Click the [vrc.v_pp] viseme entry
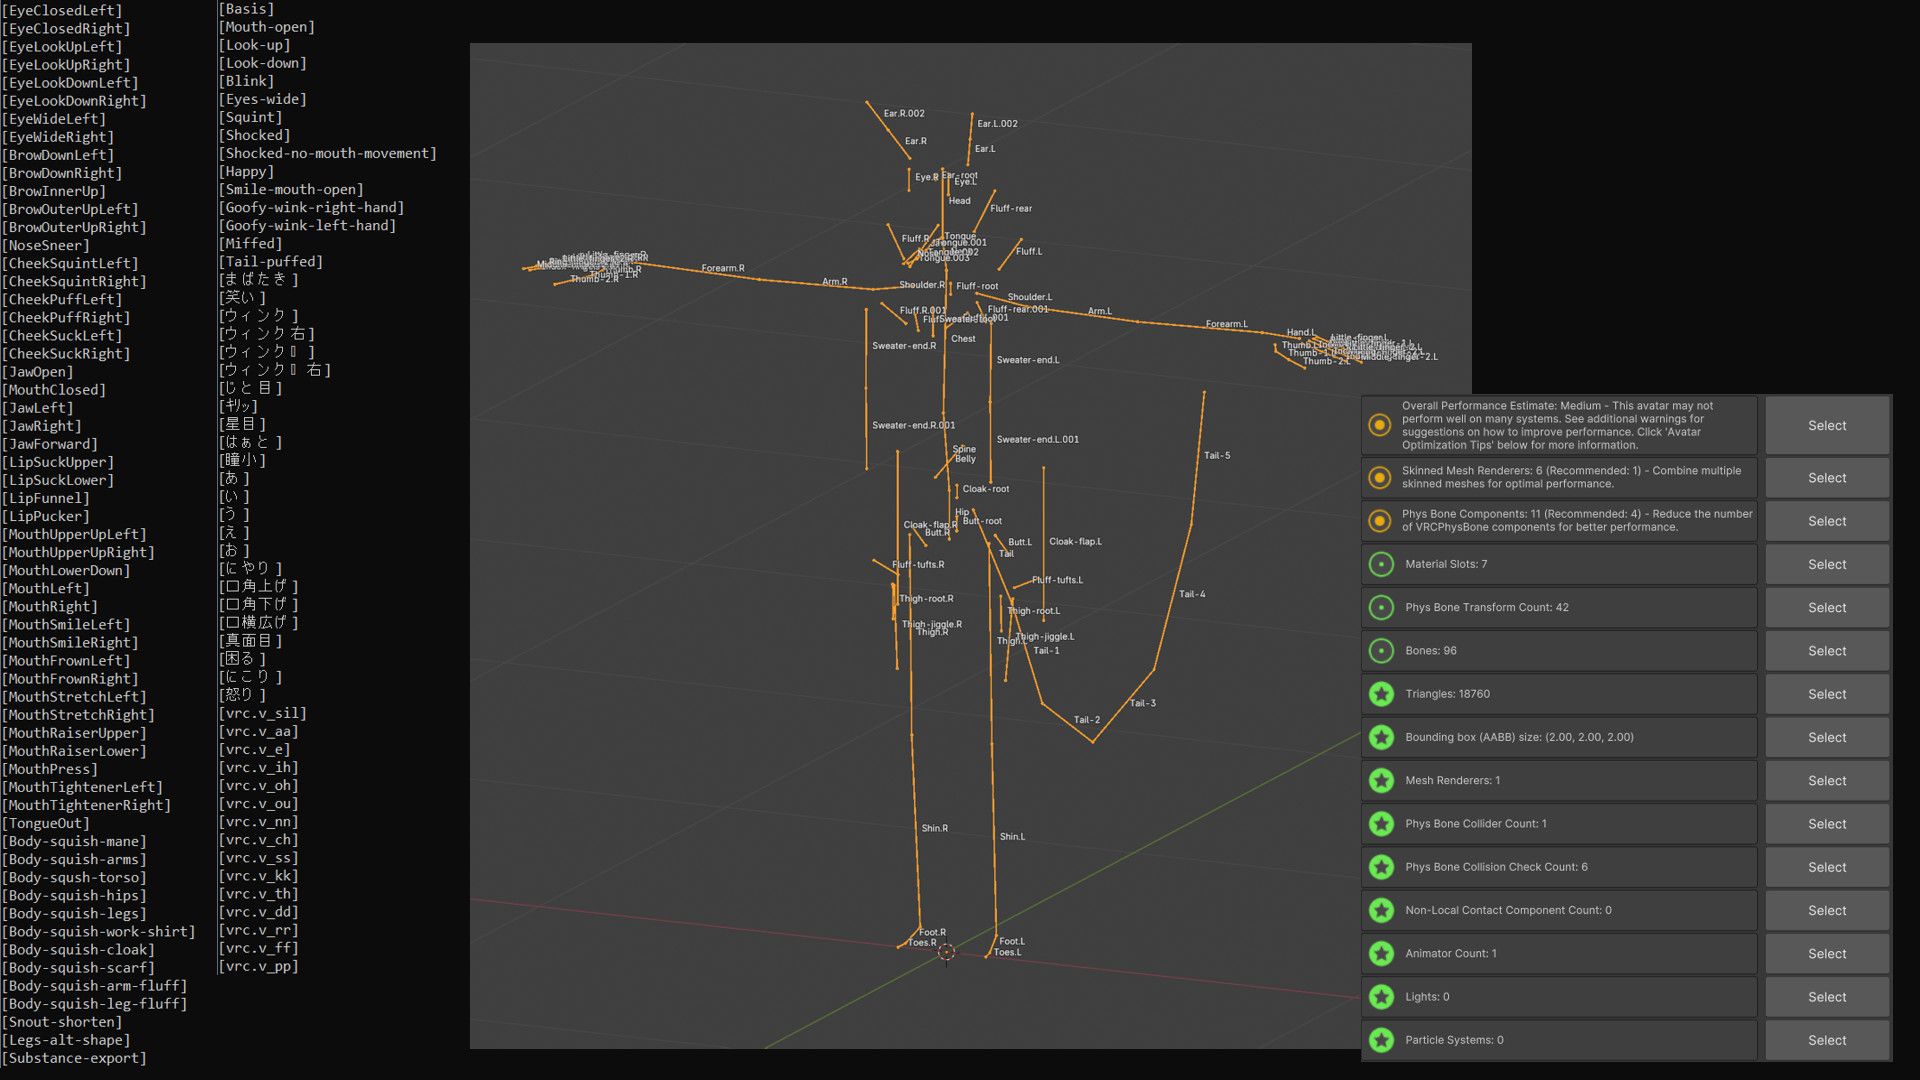This screenshot has height=1080, width=1920. point(259,967)
